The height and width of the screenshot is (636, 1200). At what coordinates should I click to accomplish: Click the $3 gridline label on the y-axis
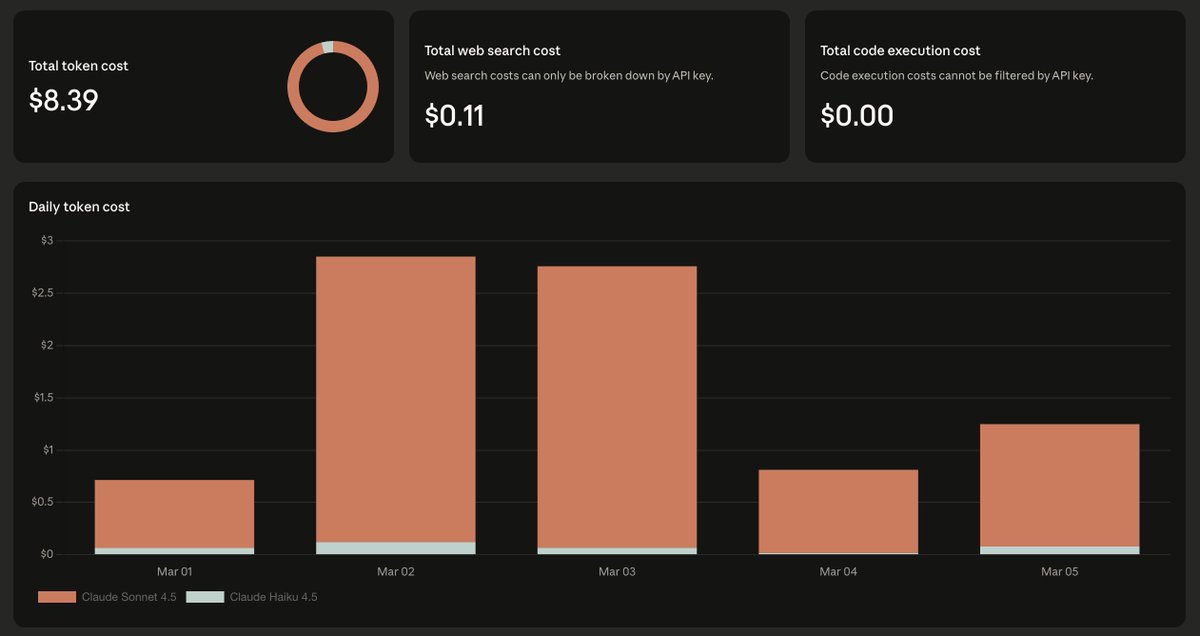[x=47, y=239]
